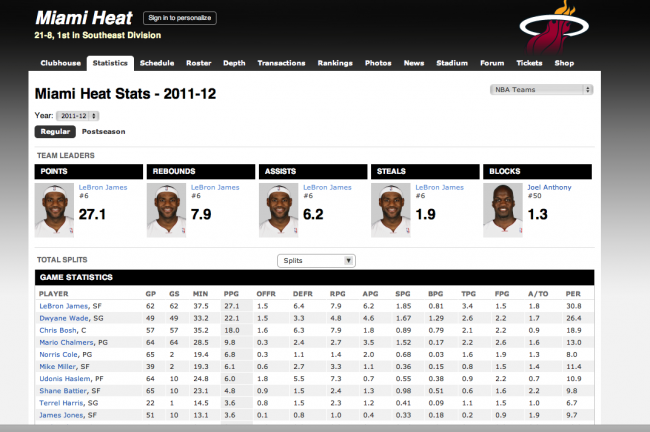Open Mario Chalmers player page
The height and width of the screenshot is (432, 650).
coord(66,342)
